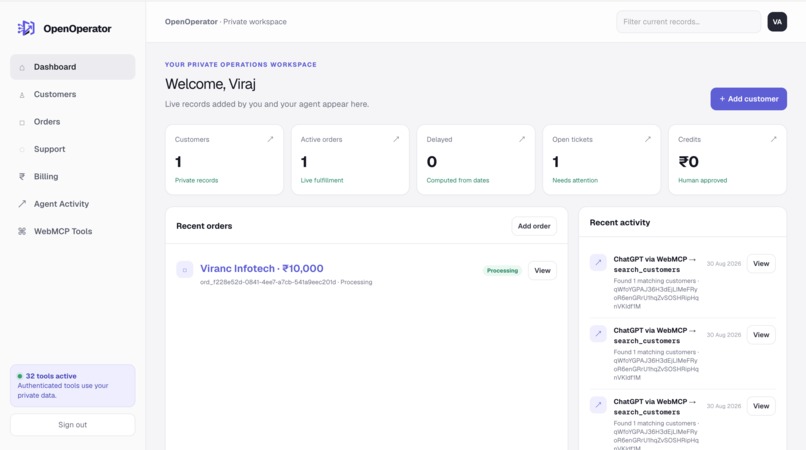
Task: Focus the Filter current records field
Action: [x=688, y=22]
